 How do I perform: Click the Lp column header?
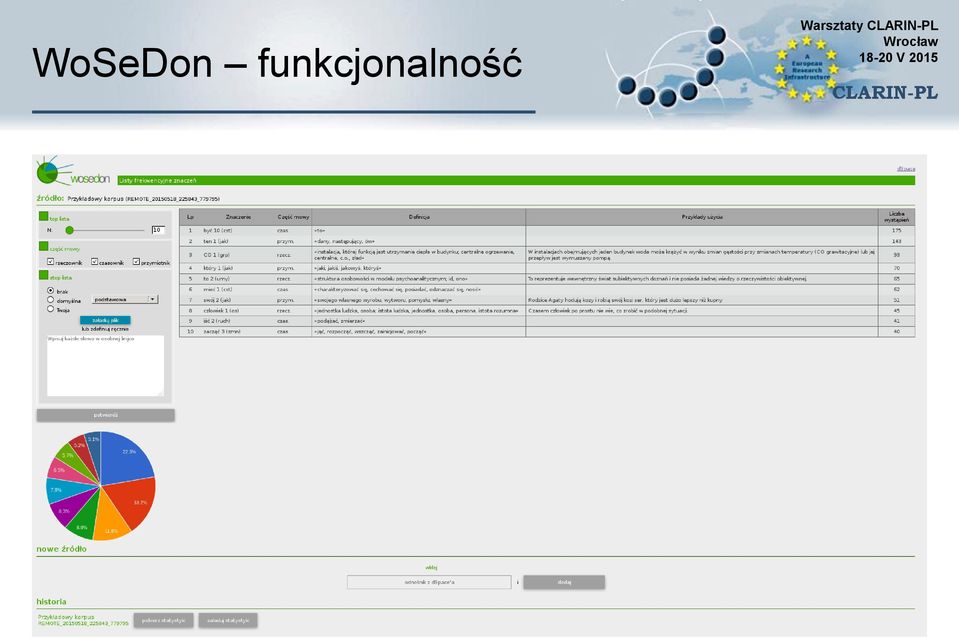pyautogui.click(x=190, y=217)
